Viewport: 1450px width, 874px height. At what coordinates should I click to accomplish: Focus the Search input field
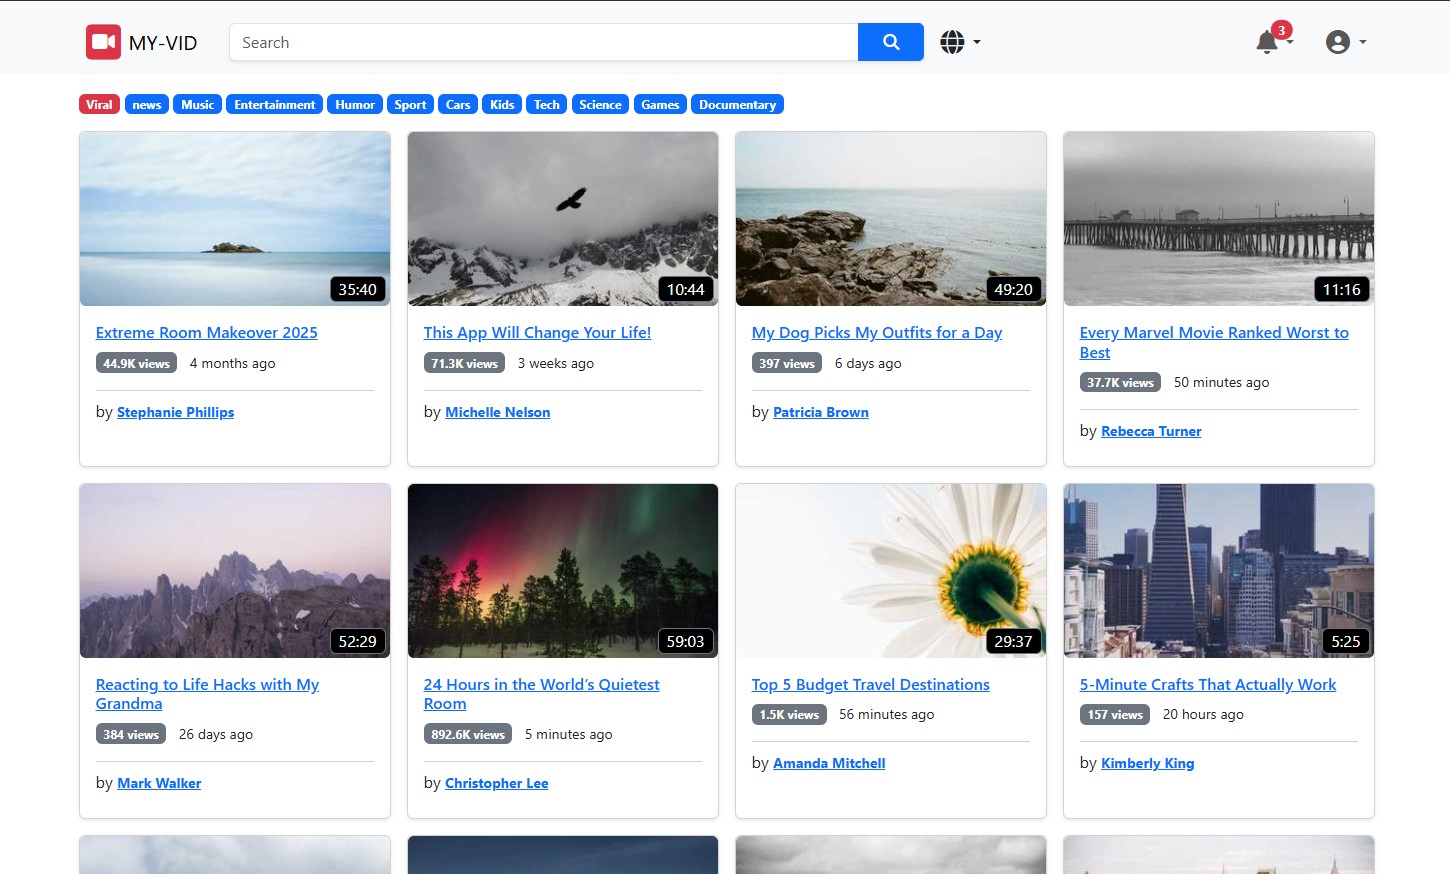coord(544,42)
